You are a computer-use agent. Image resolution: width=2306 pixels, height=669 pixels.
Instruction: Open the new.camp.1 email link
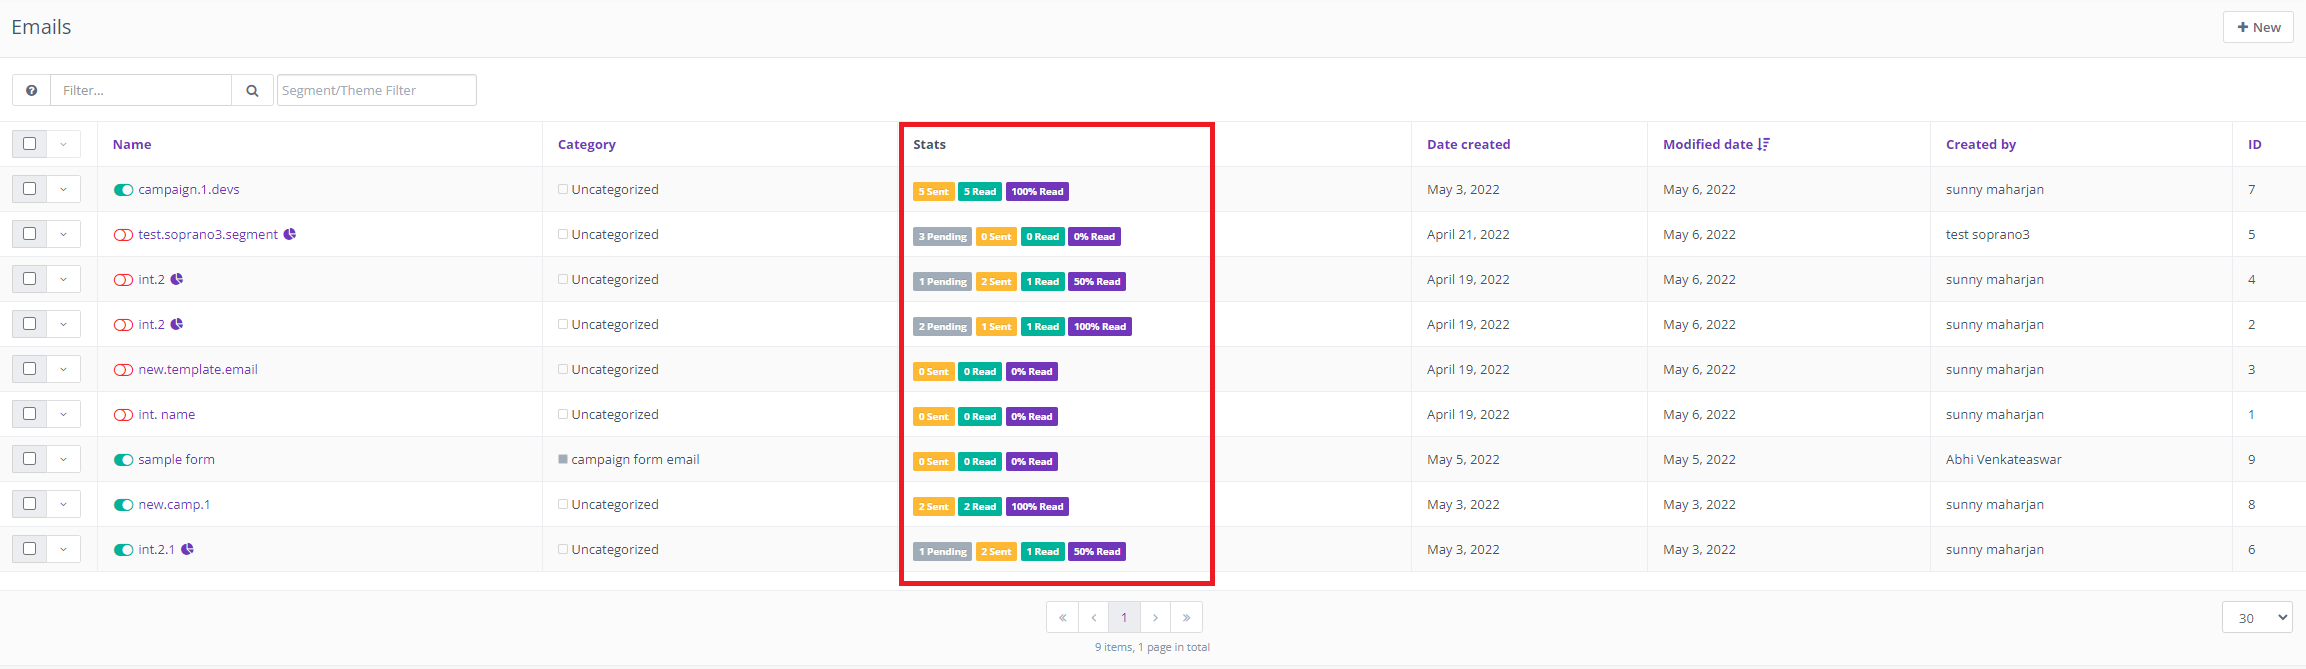[174, 504]
